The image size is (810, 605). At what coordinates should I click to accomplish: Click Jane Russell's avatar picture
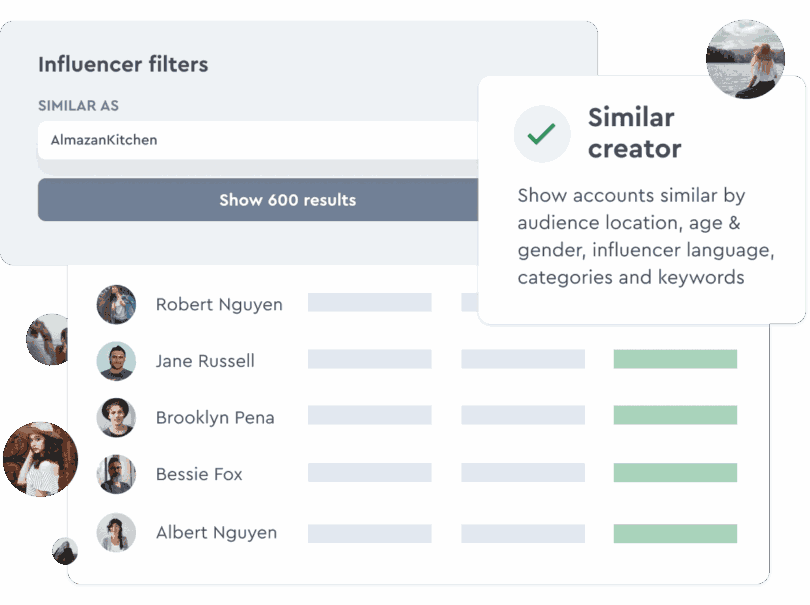116,361
